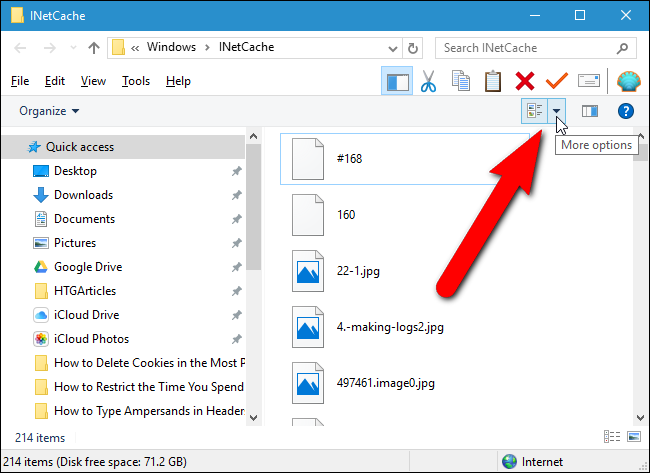Click the pin icon next to Downloads
Viewport: 650px width, 473px height.
[x=236, y=195]
